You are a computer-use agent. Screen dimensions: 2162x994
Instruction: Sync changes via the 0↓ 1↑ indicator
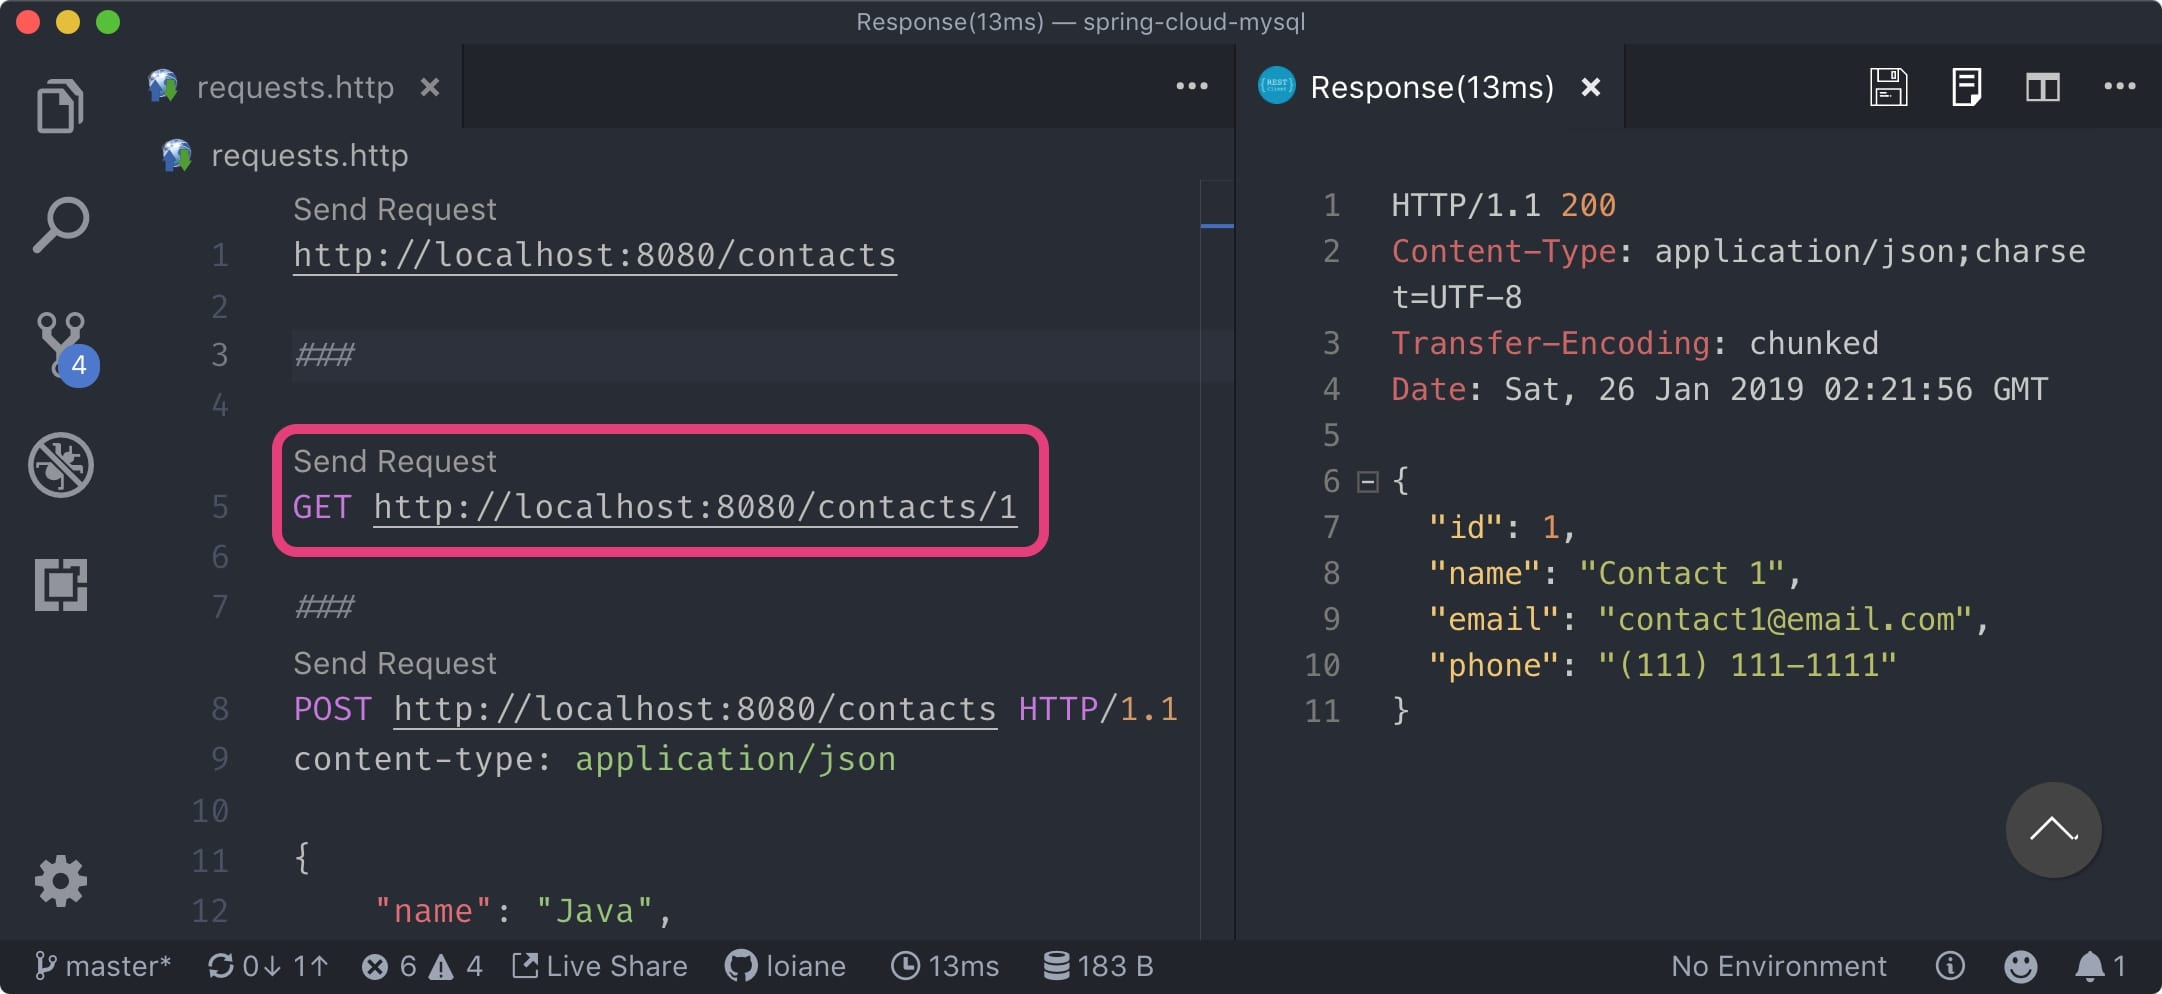coord(267,965)
